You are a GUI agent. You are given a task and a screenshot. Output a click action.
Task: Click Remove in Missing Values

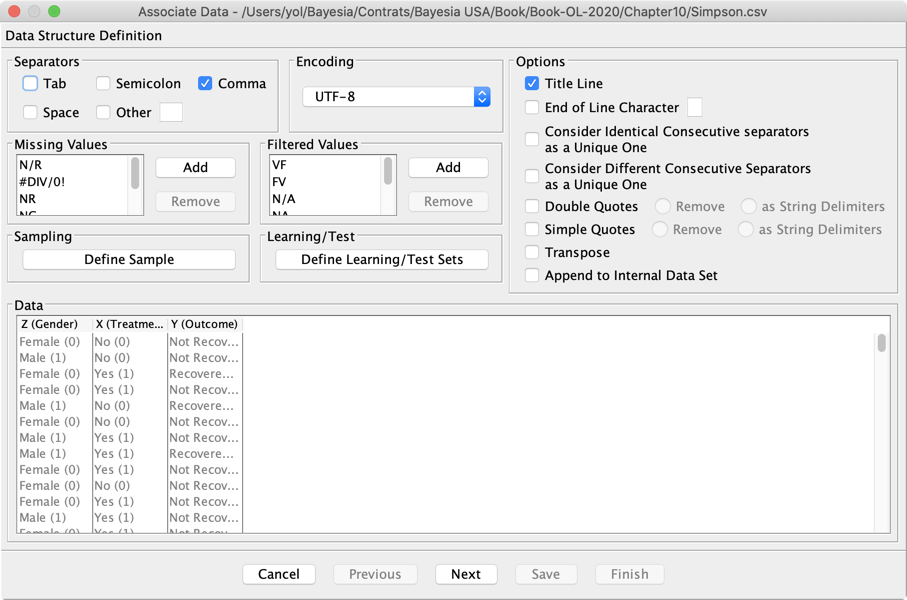pyautogui.click(x=196, y=202)
